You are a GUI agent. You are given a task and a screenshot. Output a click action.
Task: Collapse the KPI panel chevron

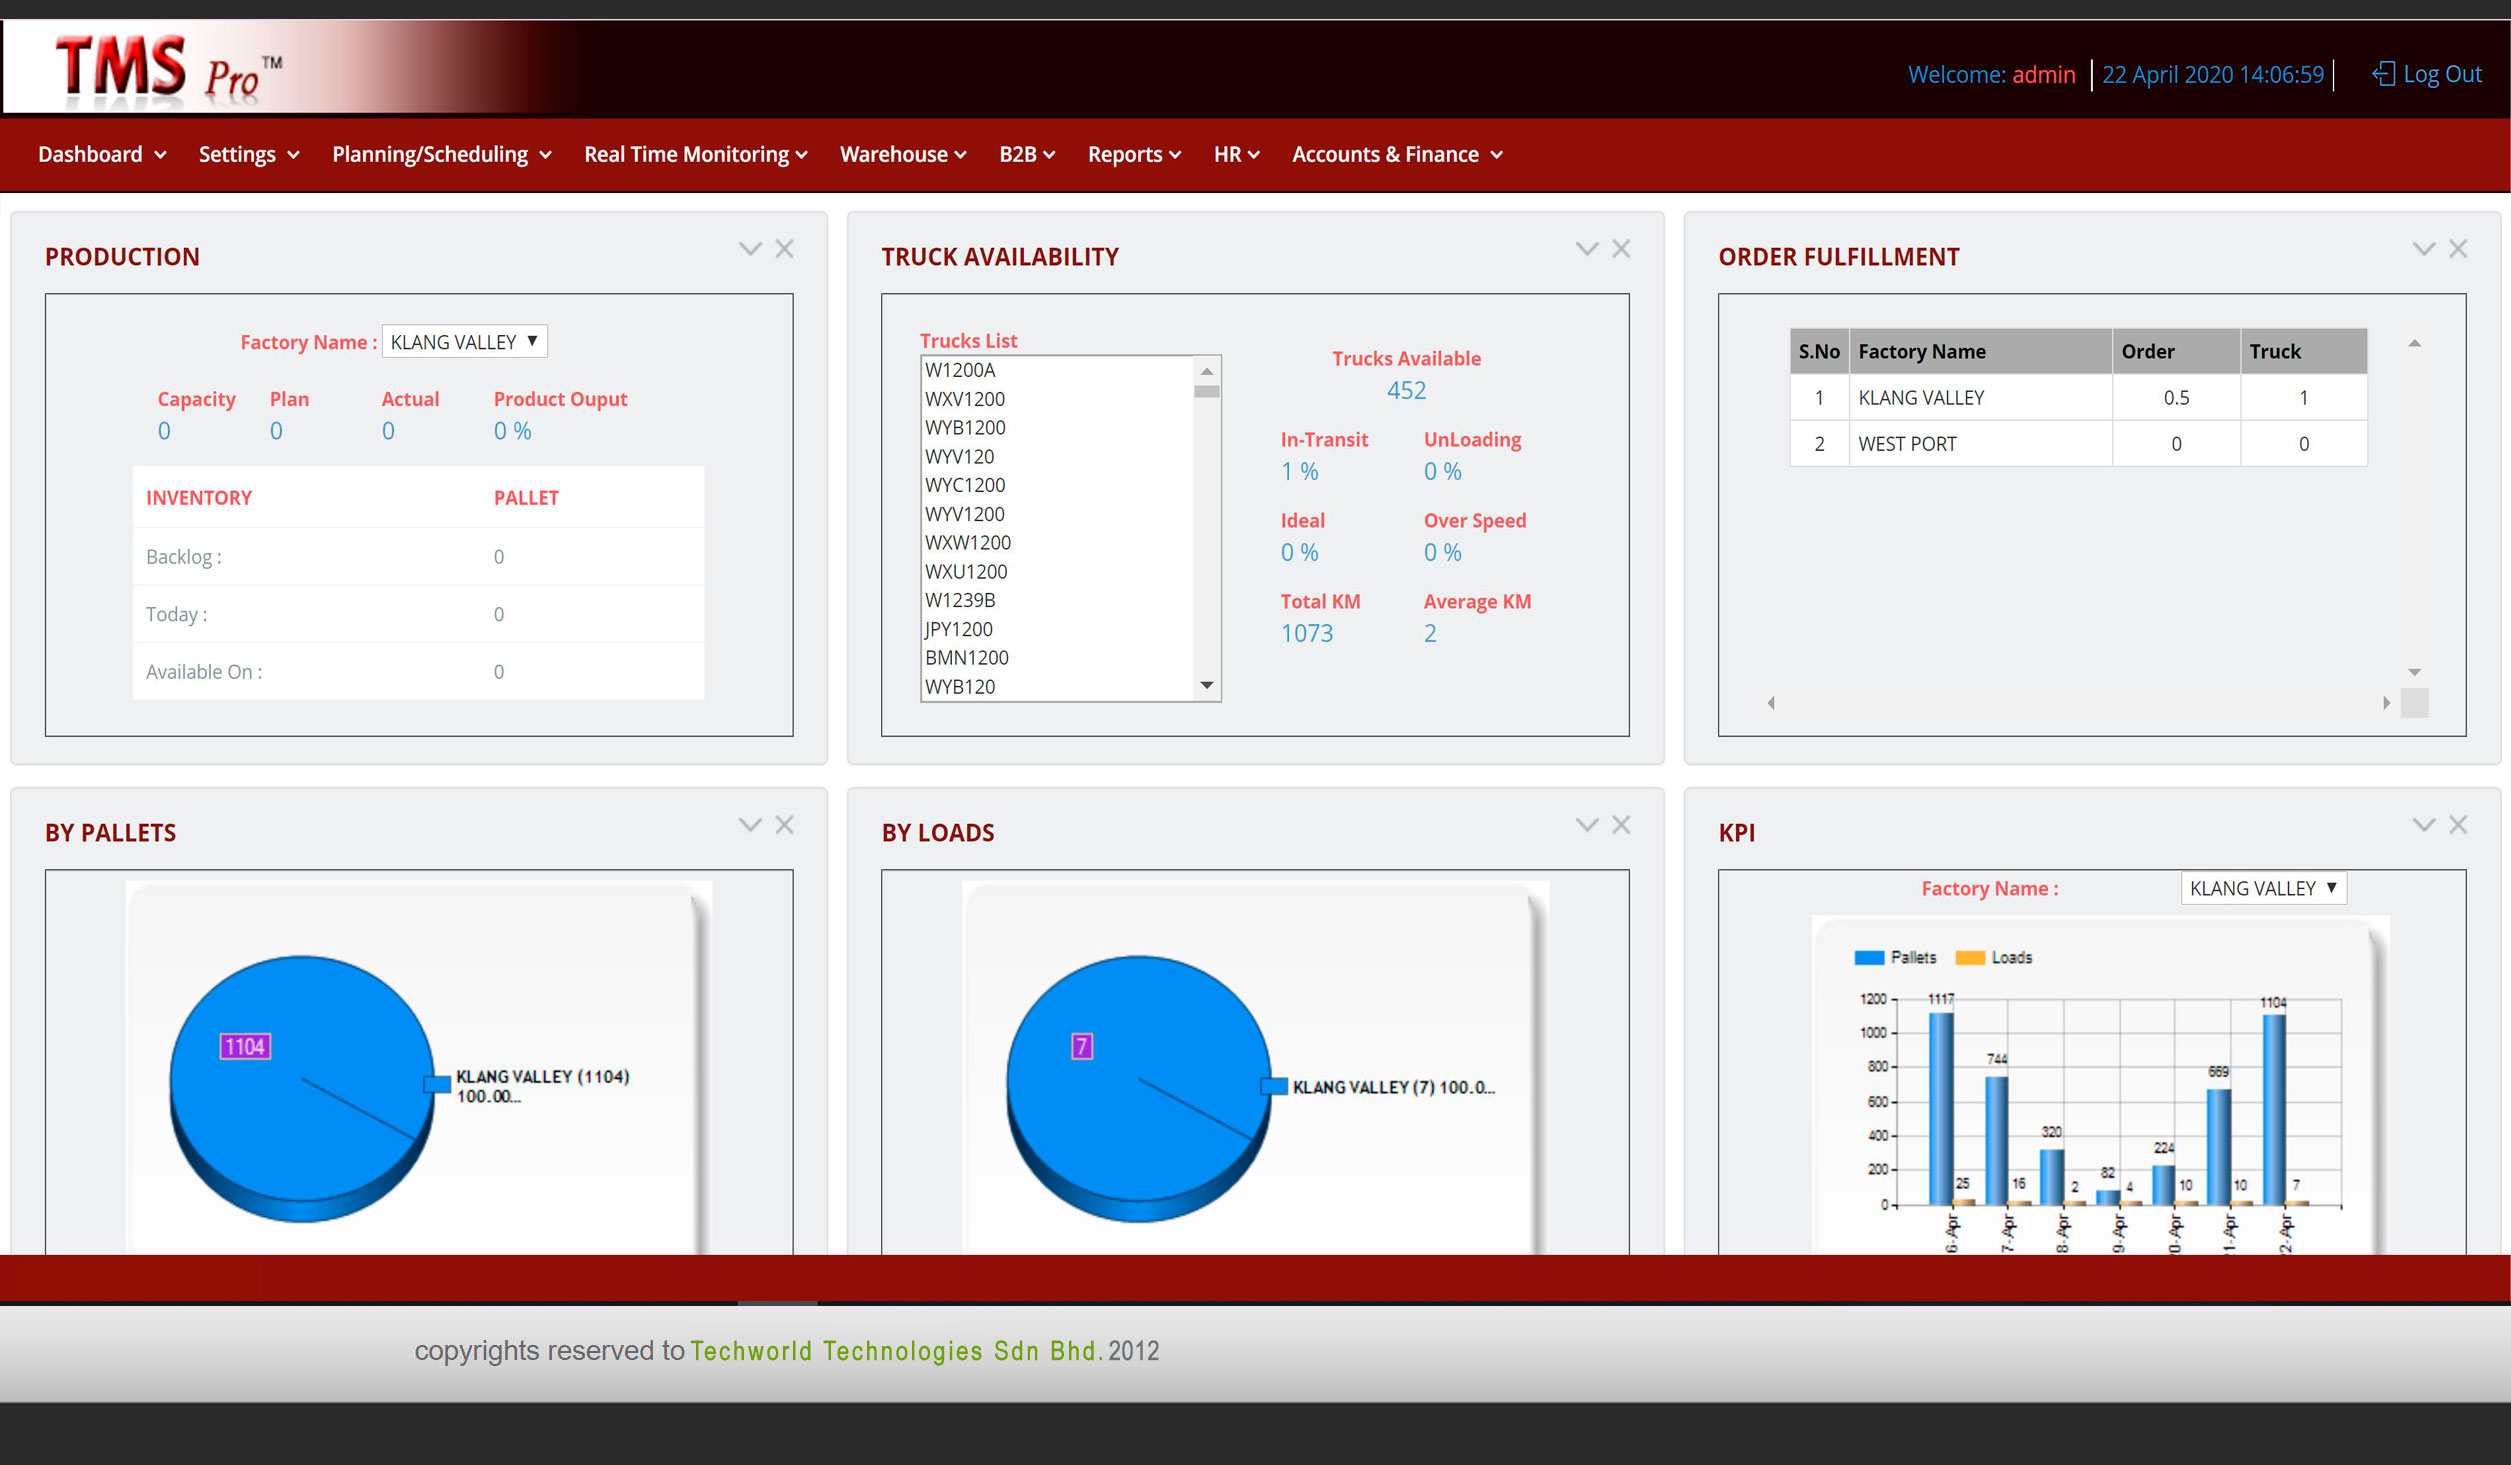2424,825
